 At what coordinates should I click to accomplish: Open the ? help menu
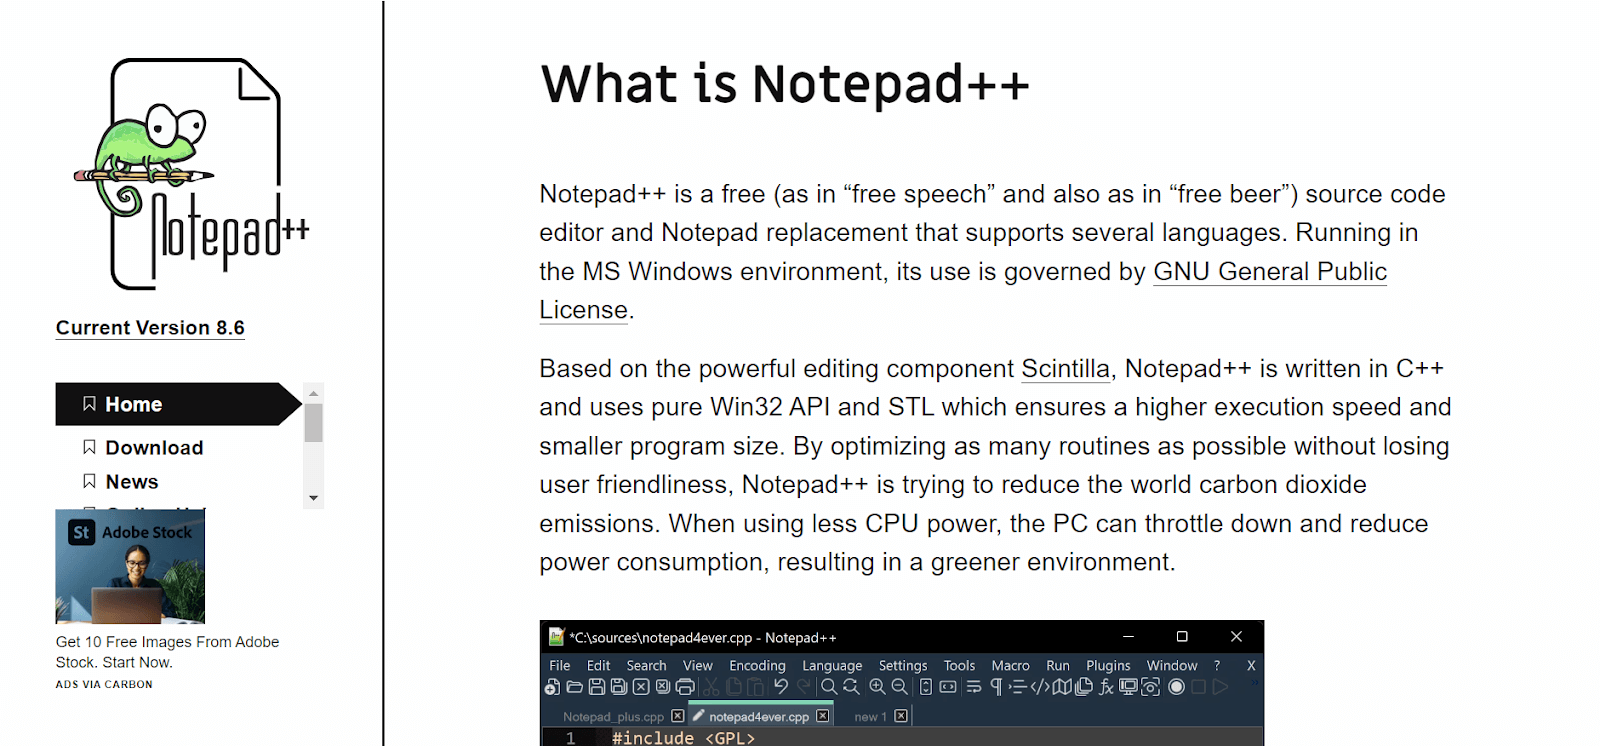[1217, 665]
